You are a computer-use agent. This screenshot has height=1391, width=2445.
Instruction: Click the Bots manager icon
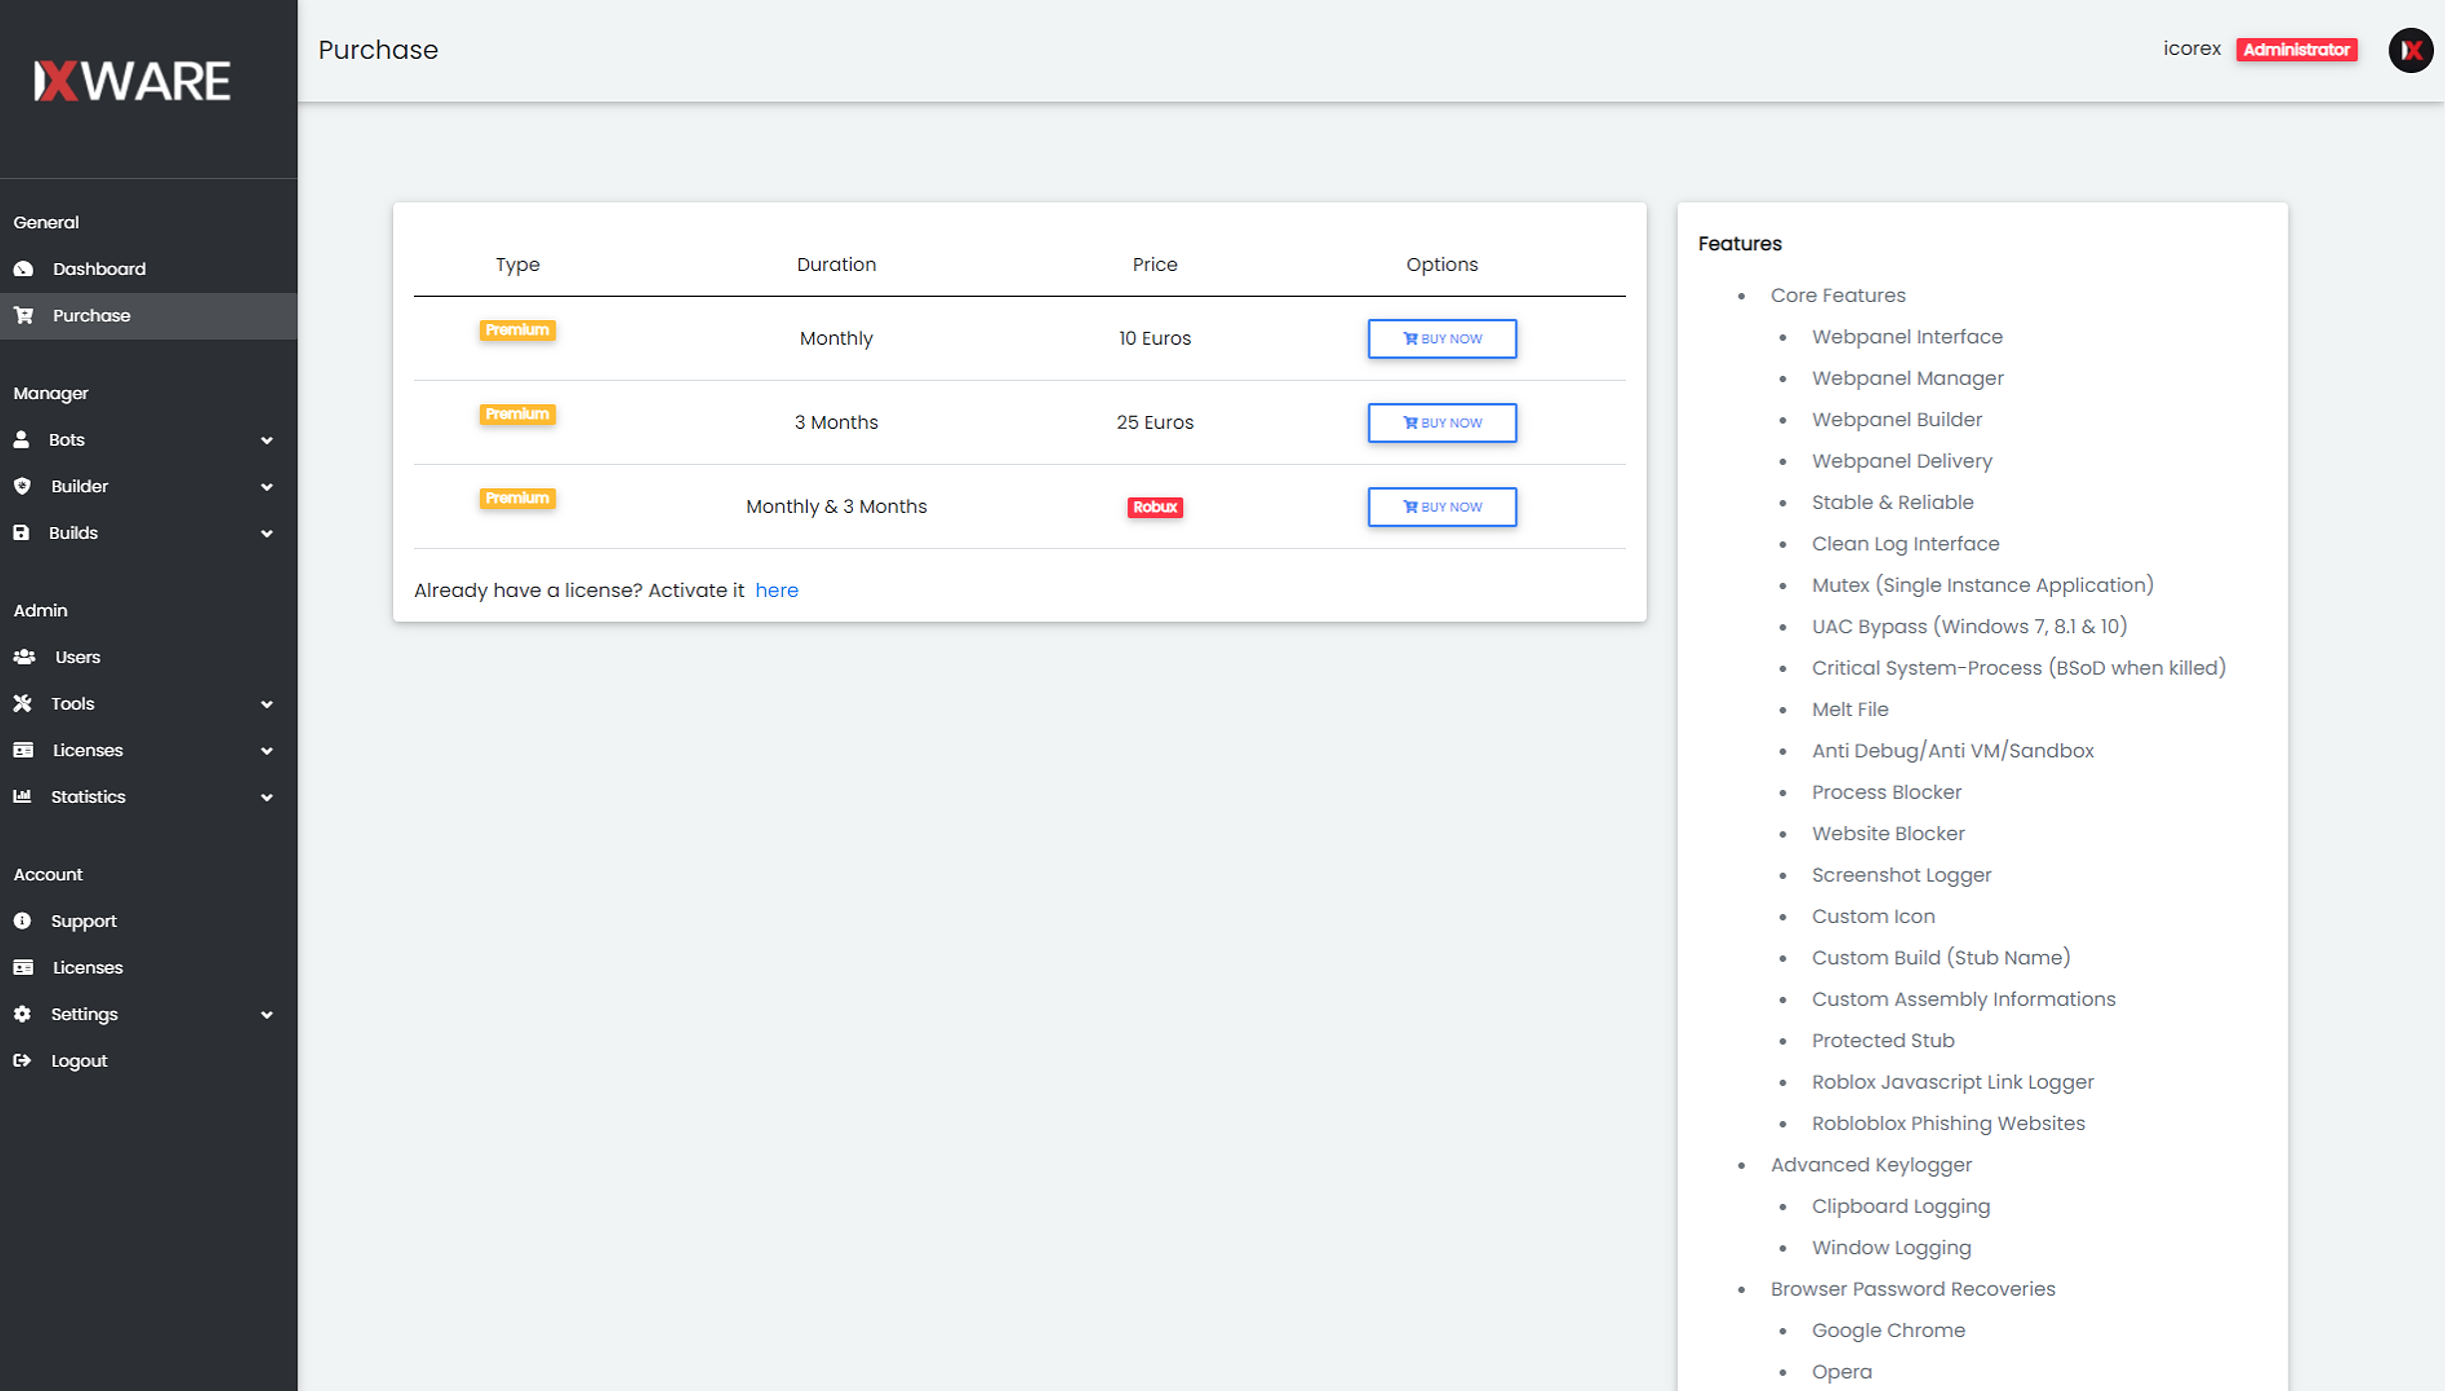(x=24, y=438)
